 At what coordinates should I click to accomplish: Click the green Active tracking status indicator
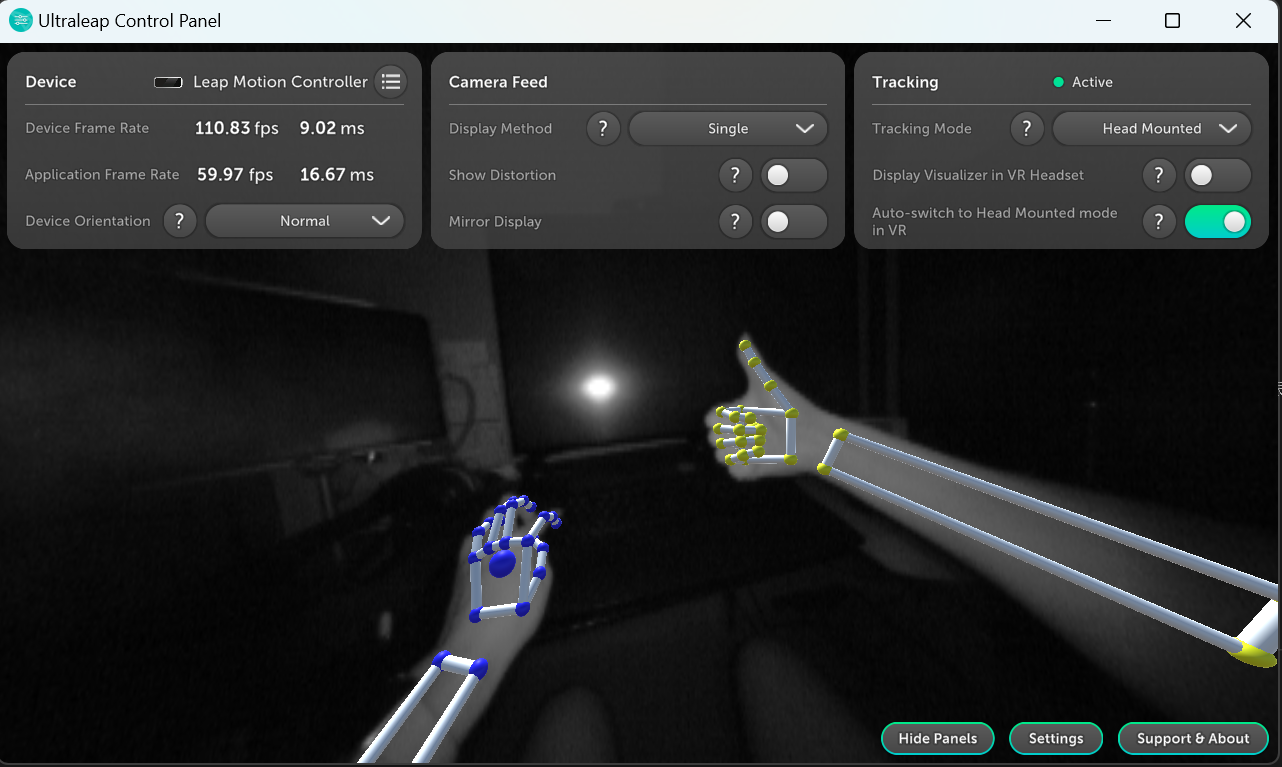[x=1059, y=82]
